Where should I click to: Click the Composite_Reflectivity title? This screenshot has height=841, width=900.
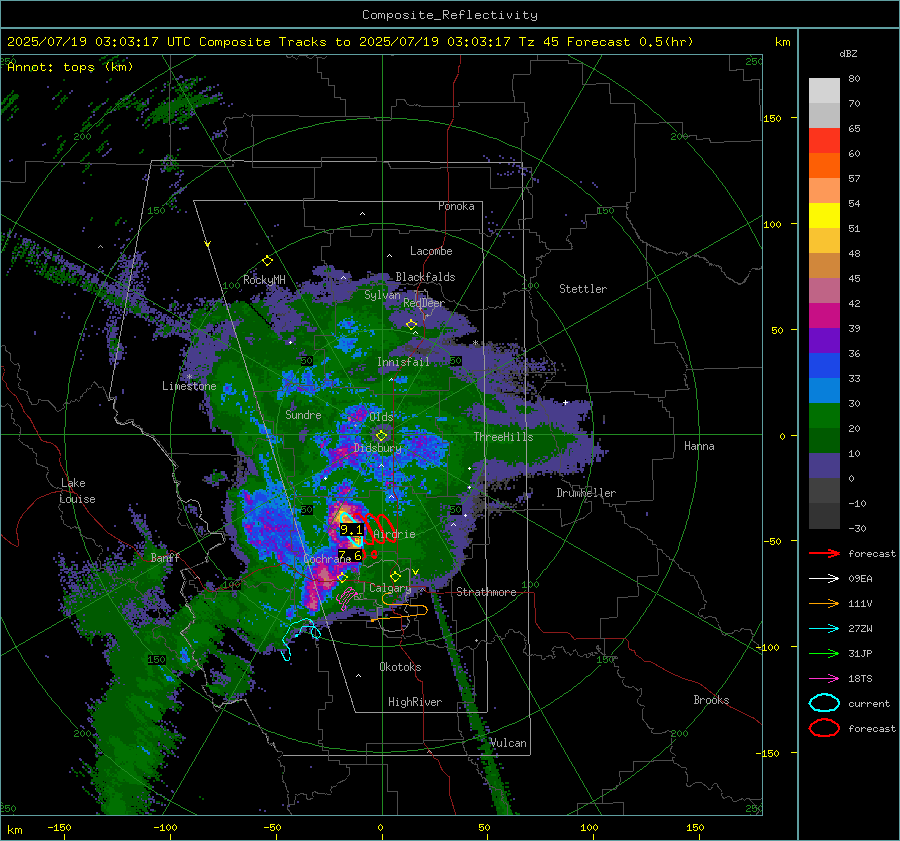coord(450,15)
